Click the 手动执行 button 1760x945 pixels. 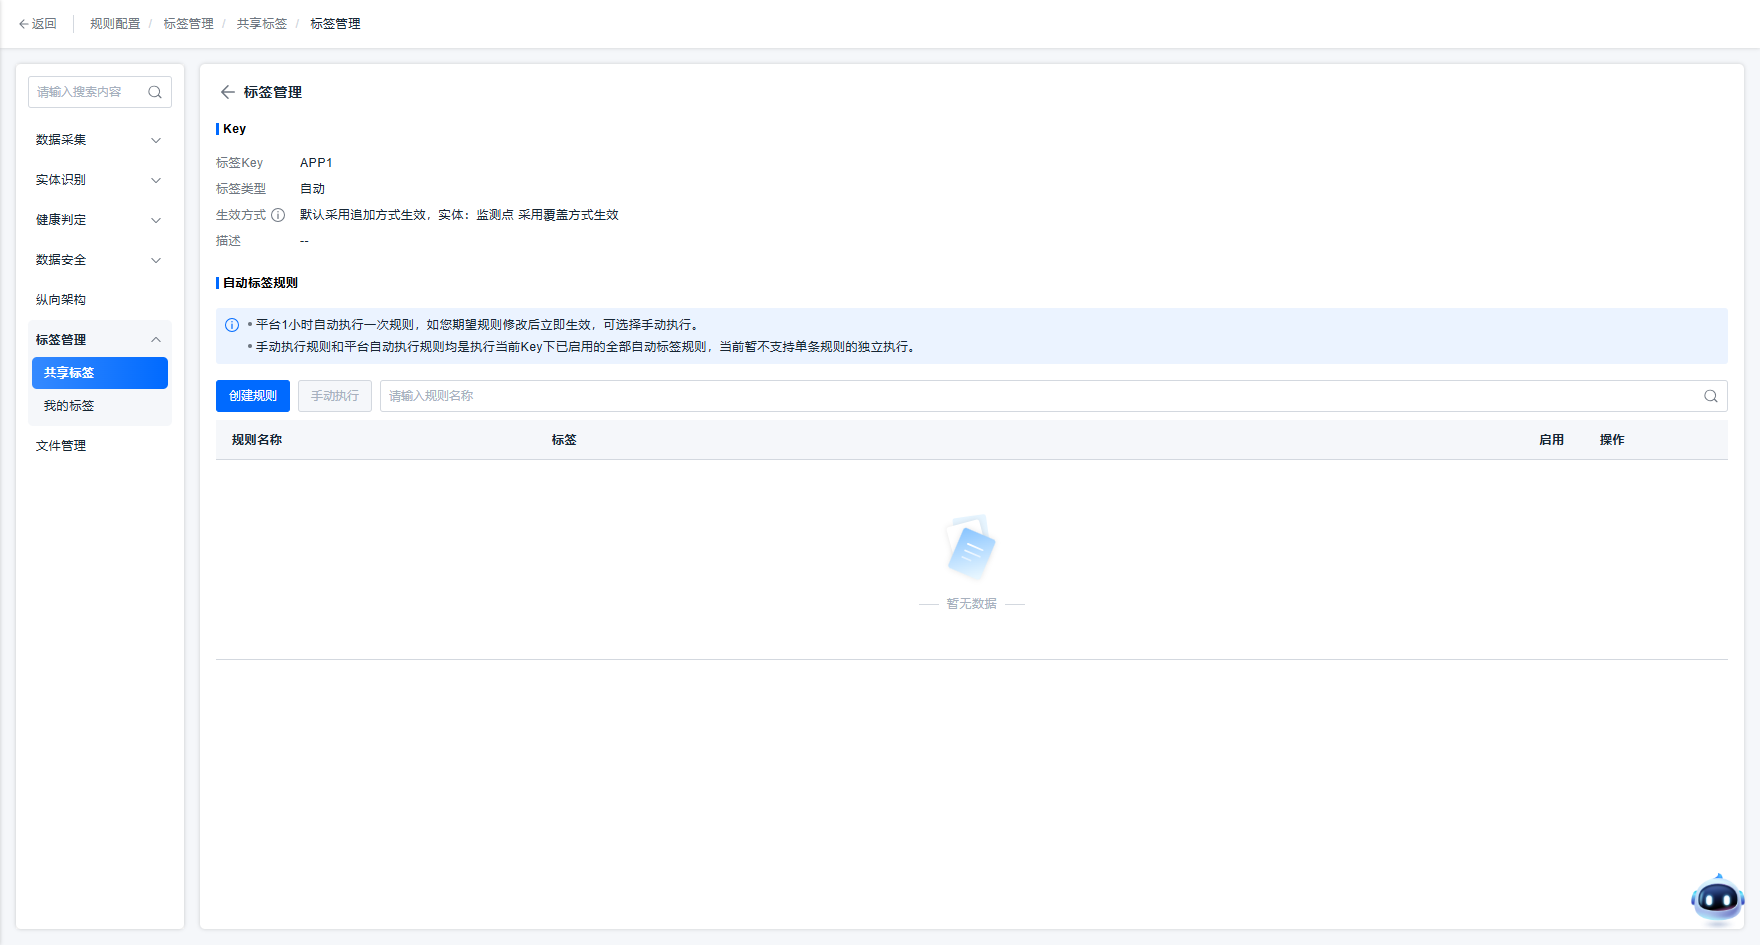pos(335,396)
